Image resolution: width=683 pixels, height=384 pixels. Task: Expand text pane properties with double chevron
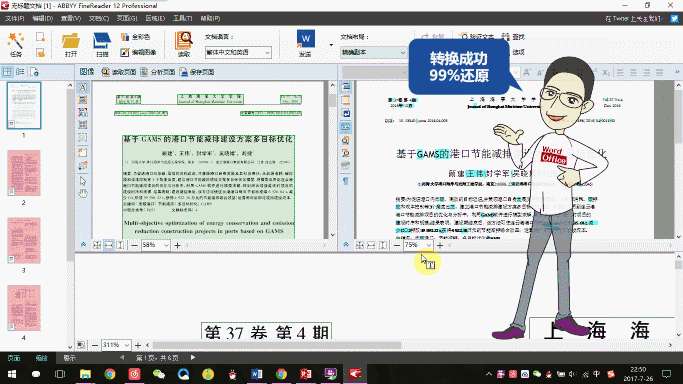click(x=346, y=245)
